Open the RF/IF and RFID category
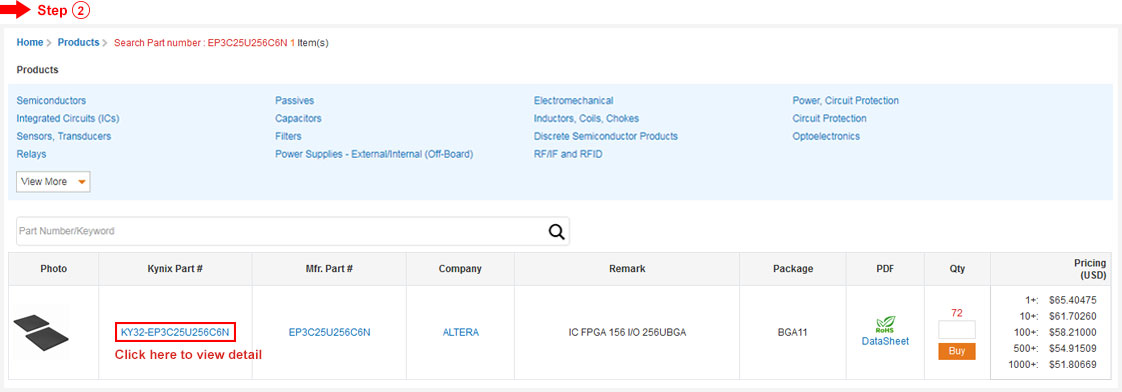This screenshot has height=392, width=1122. point(568,154)
